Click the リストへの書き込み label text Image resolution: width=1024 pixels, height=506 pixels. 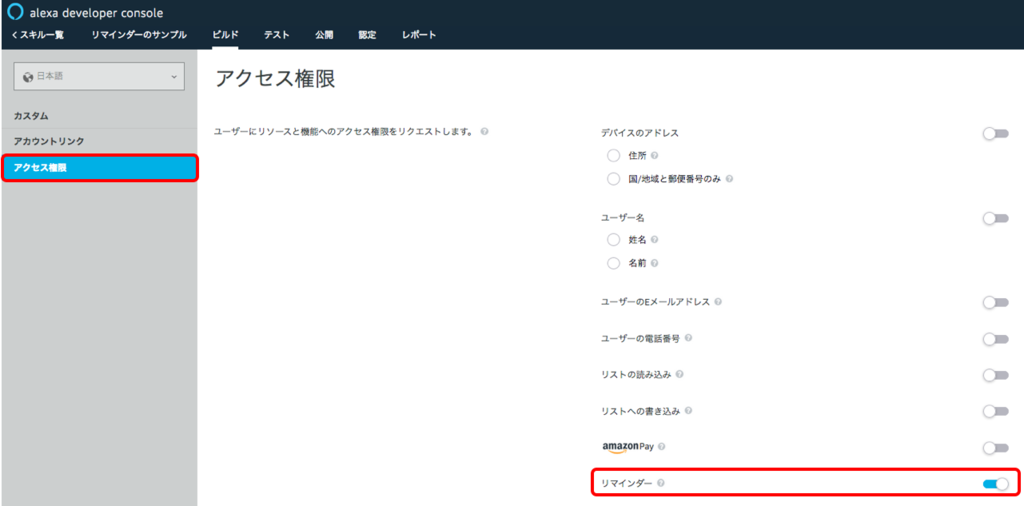point(641,411)
